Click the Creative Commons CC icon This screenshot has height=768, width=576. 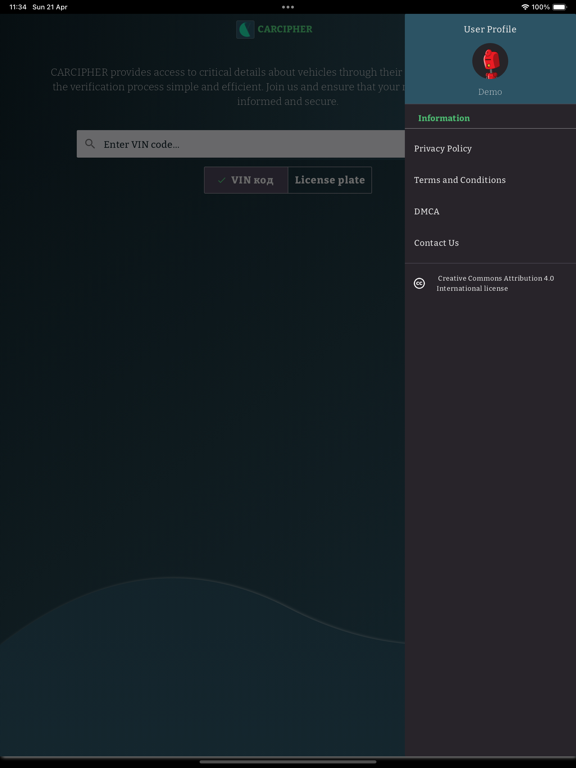[x=419, y=283]
